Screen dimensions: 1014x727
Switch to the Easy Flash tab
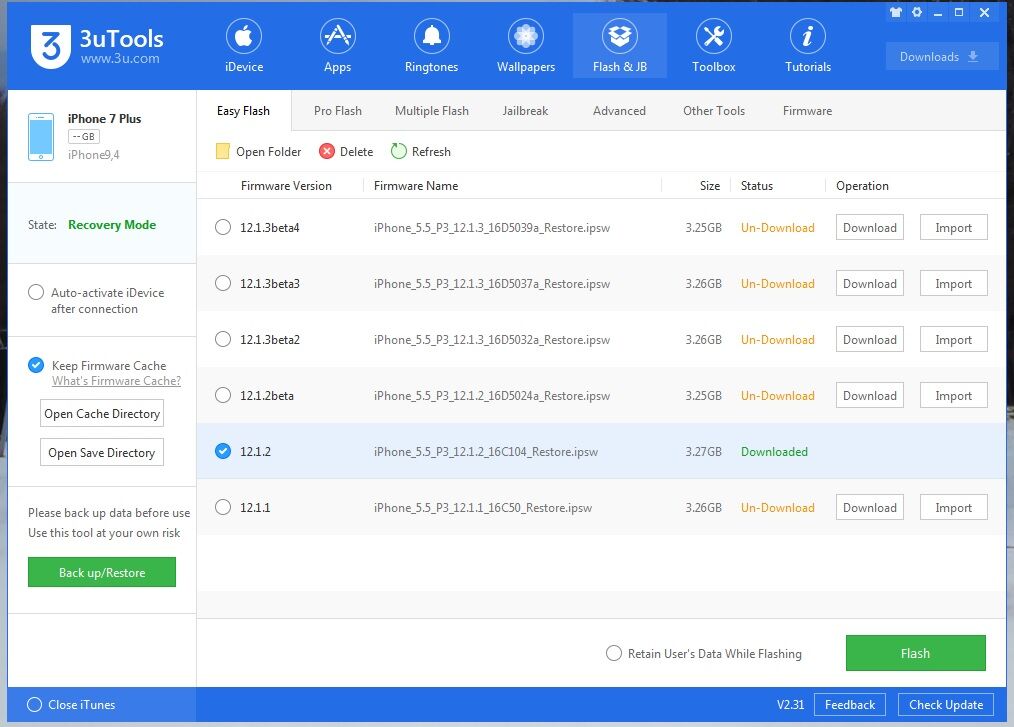pos(244,111)
